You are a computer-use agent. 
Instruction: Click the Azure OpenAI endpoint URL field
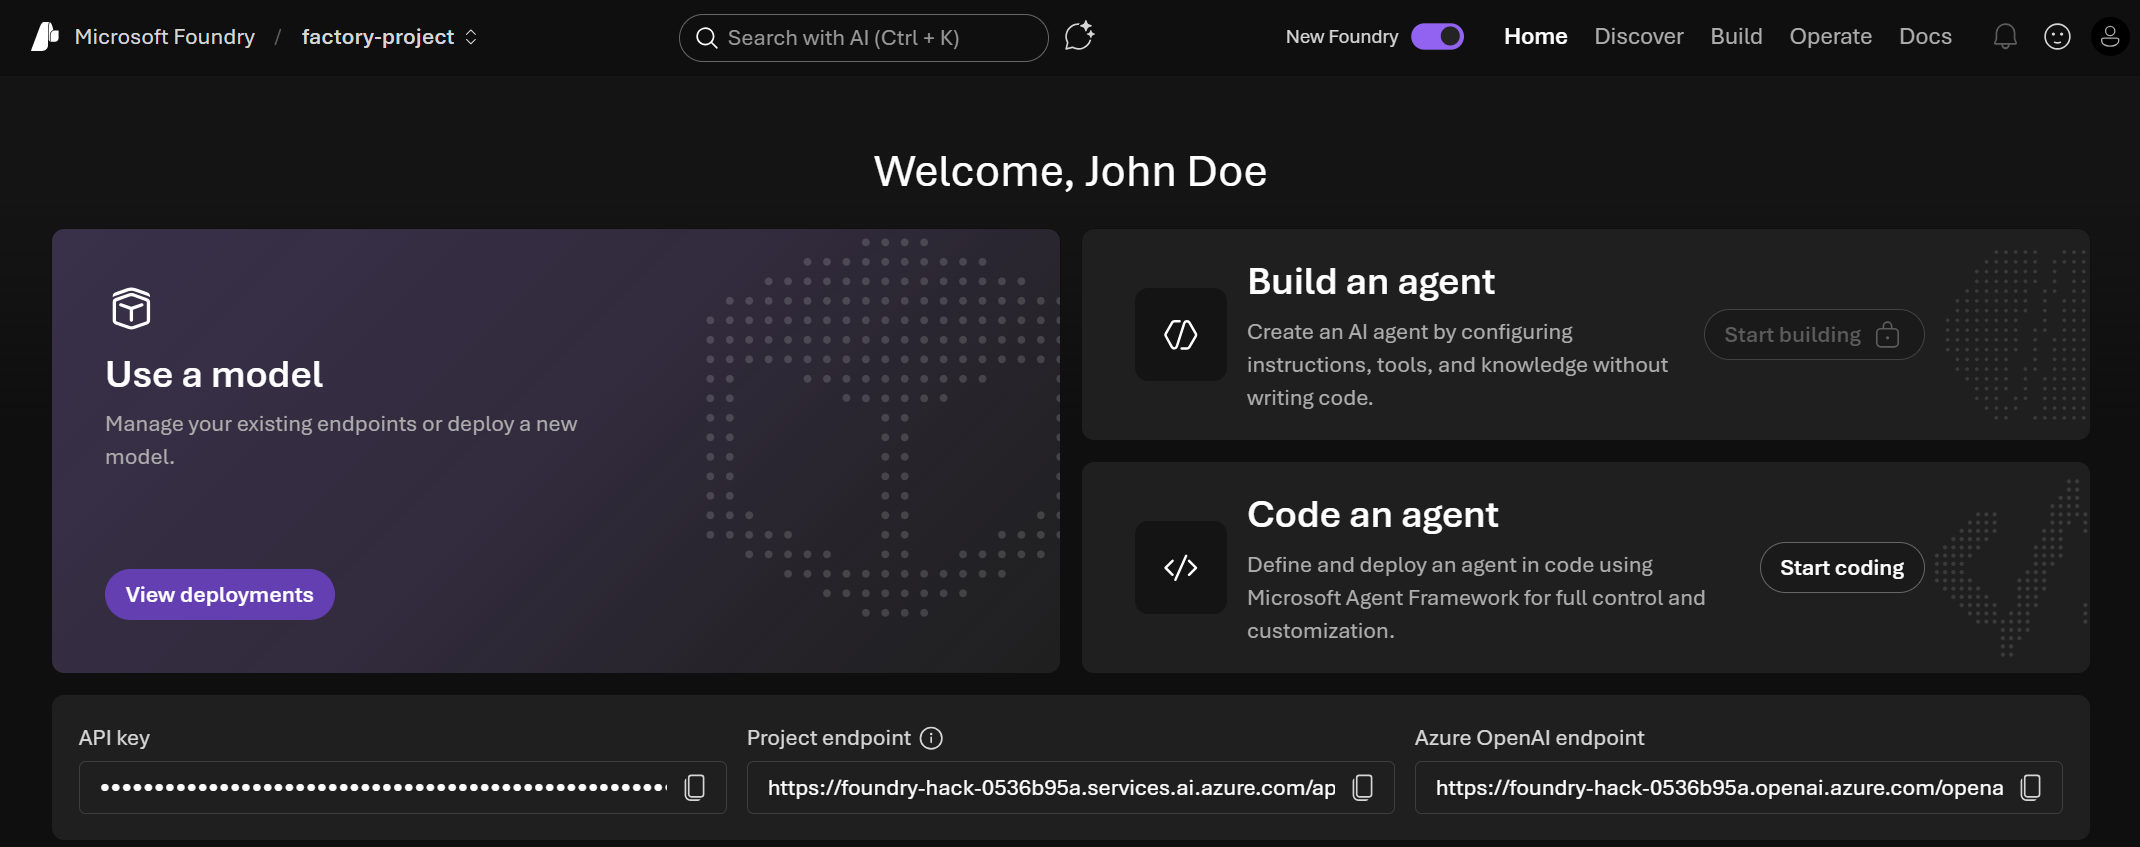click(1739, 788)
